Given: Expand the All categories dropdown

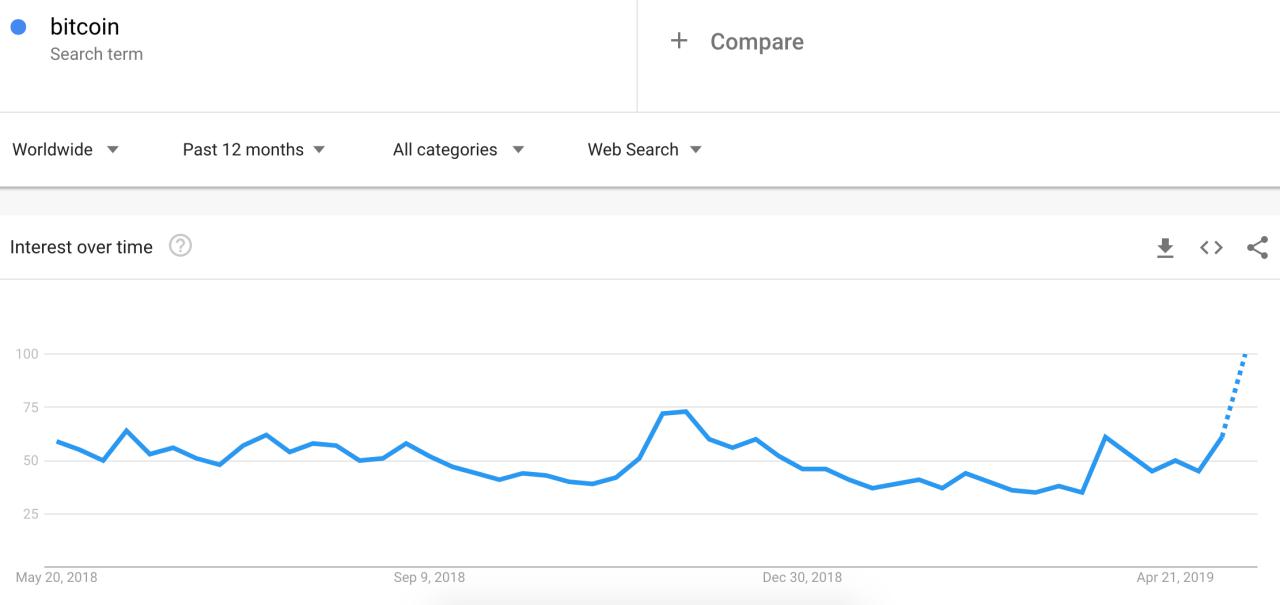Looking at the screenshot, I should tap(456, 149).
